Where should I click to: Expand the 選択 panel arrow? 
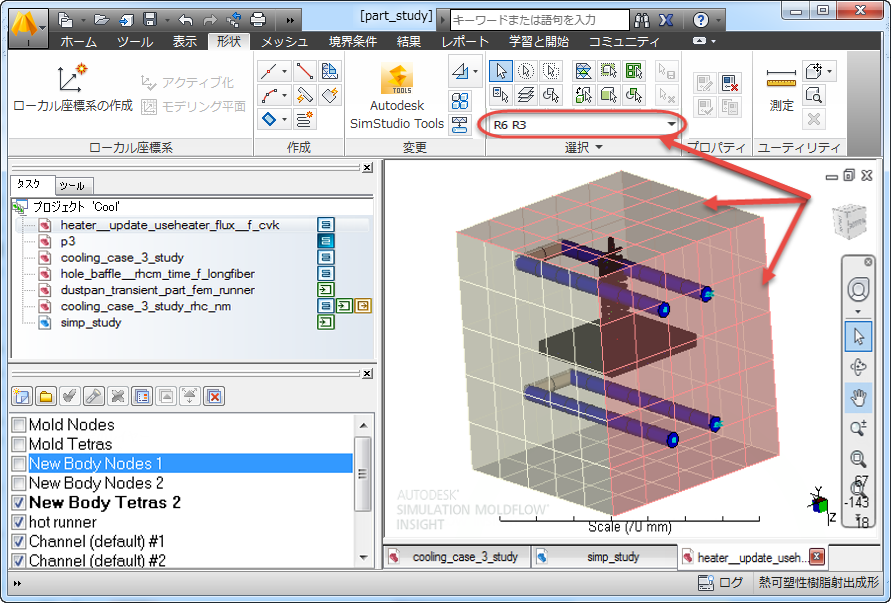[599, 148]
